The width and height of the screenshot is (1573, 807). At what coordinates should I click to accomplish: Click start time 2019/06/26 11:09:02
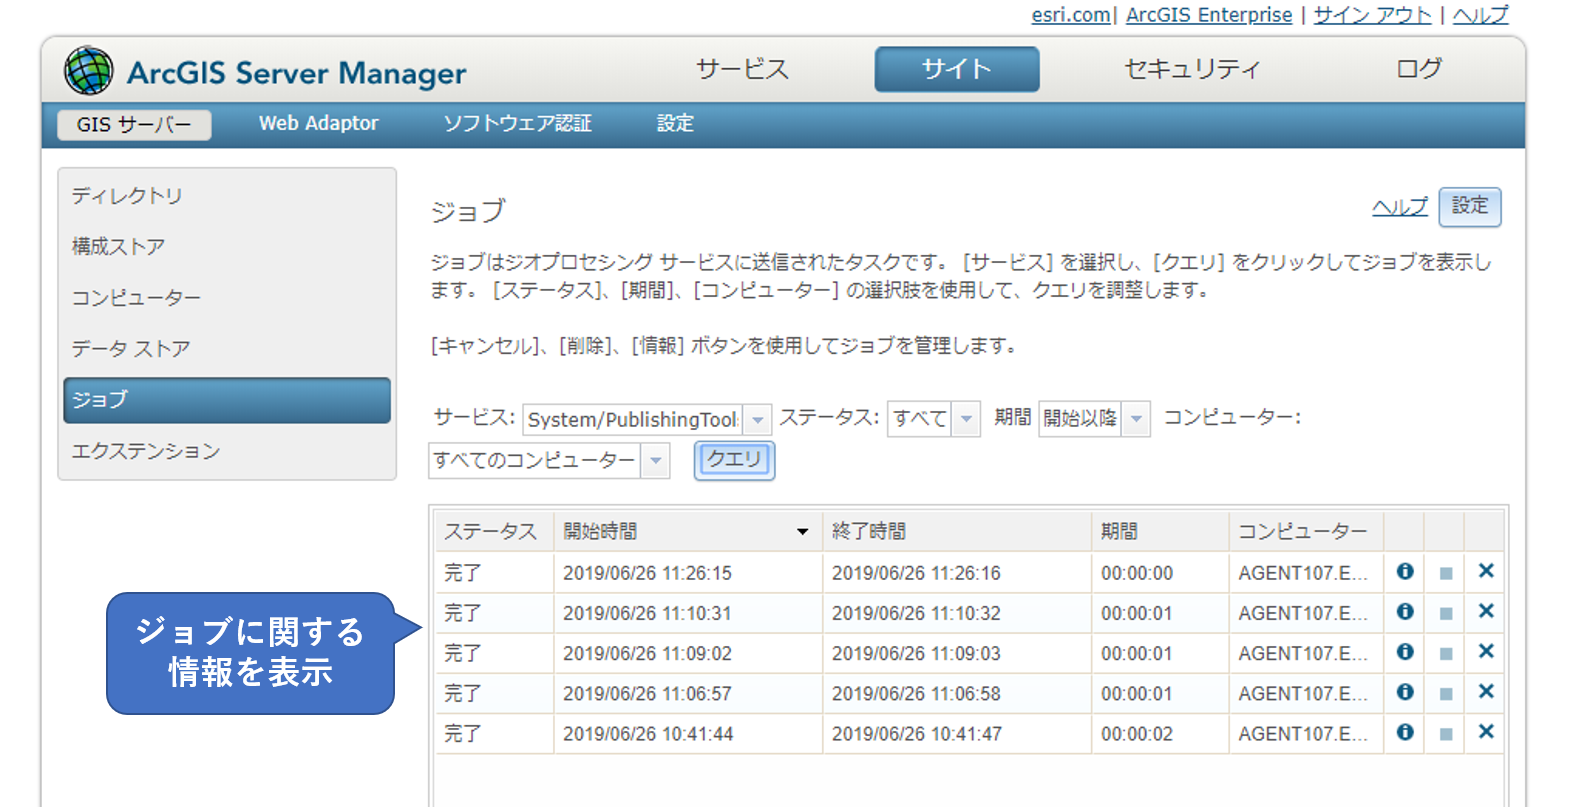[x=647, y=653]
